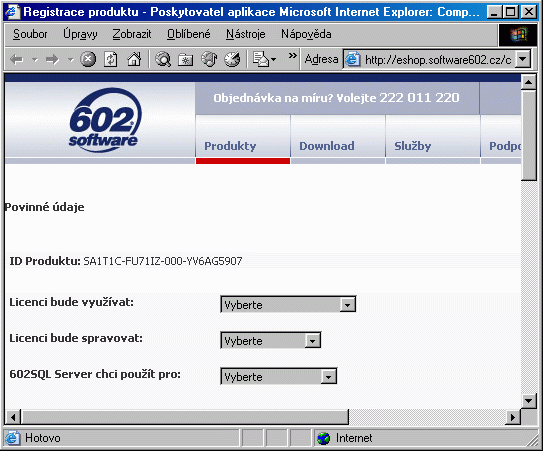Click the ID Produktu value text
The width and height of the screenshot is (543, 451).
(163, 261)
